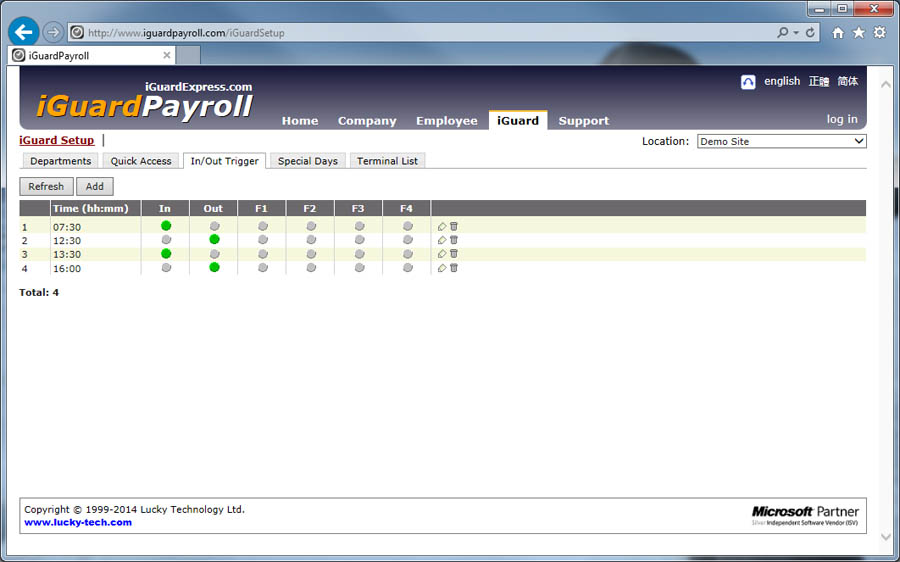This screenshot has width=900, height=562.
Task: Open the Support menu
Action: [584, 121]
